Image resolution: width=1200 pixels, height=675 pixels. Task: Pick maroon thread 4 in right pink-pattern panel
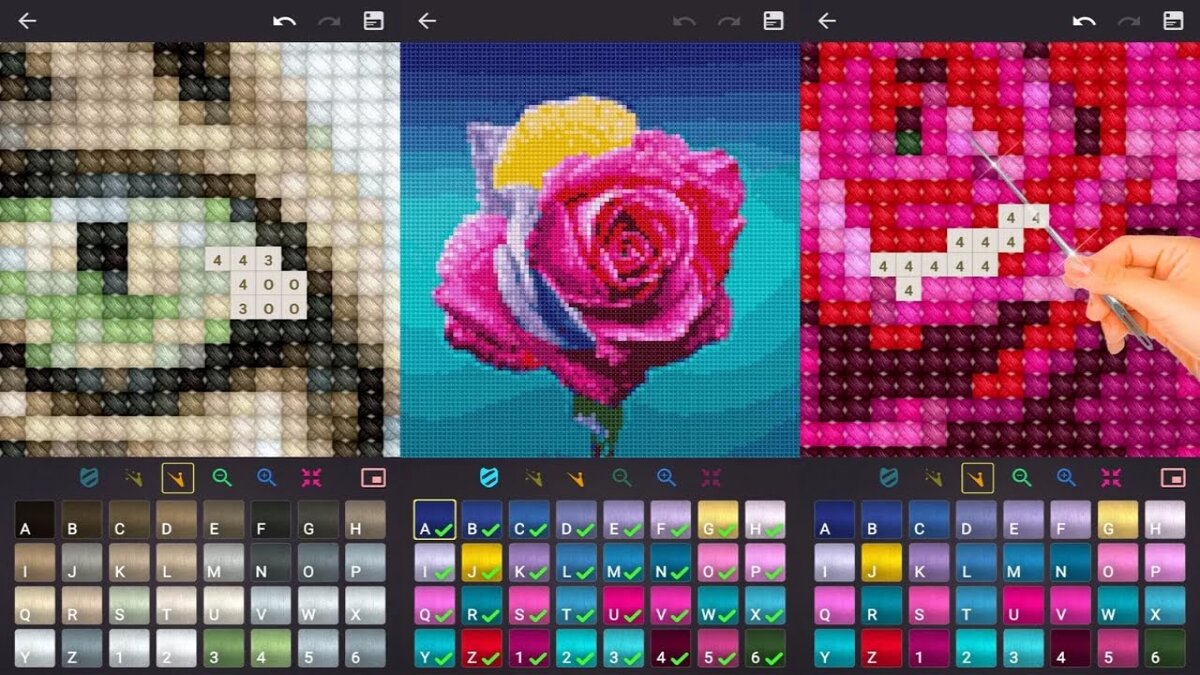tap(1071, 648)
